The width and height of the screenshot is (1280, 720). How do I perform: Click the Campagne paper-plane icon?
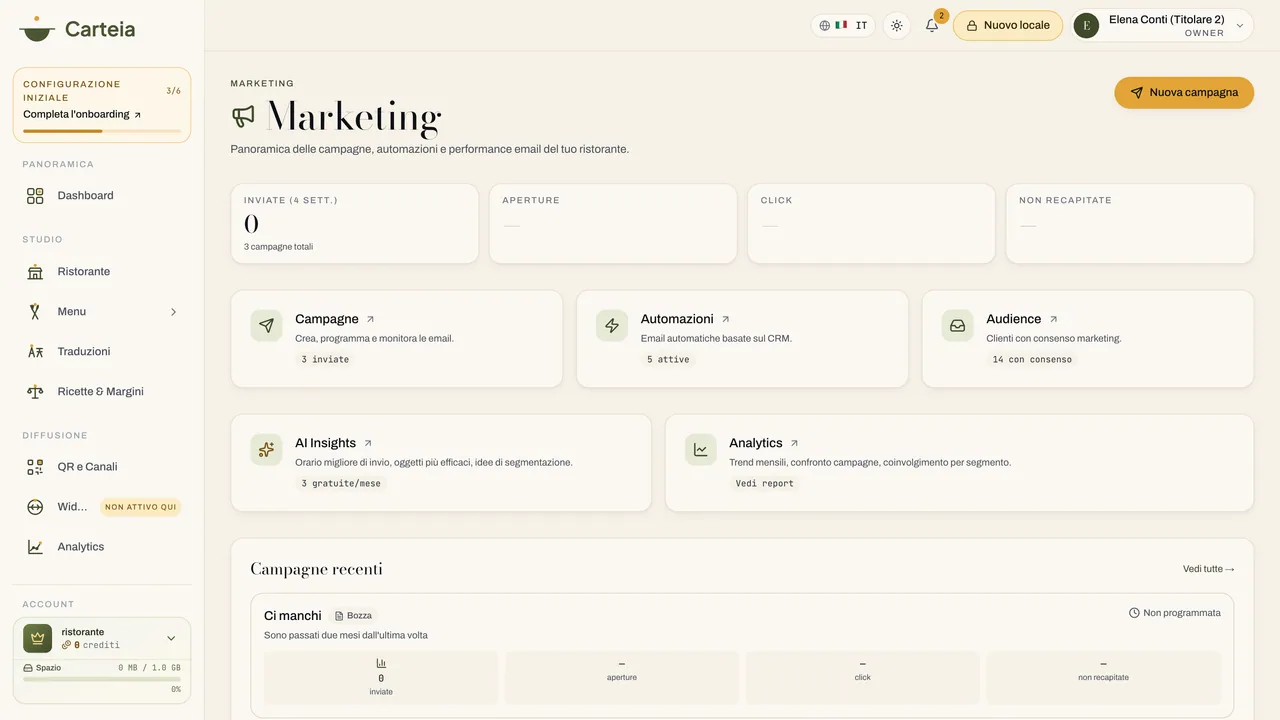(266, 326)
